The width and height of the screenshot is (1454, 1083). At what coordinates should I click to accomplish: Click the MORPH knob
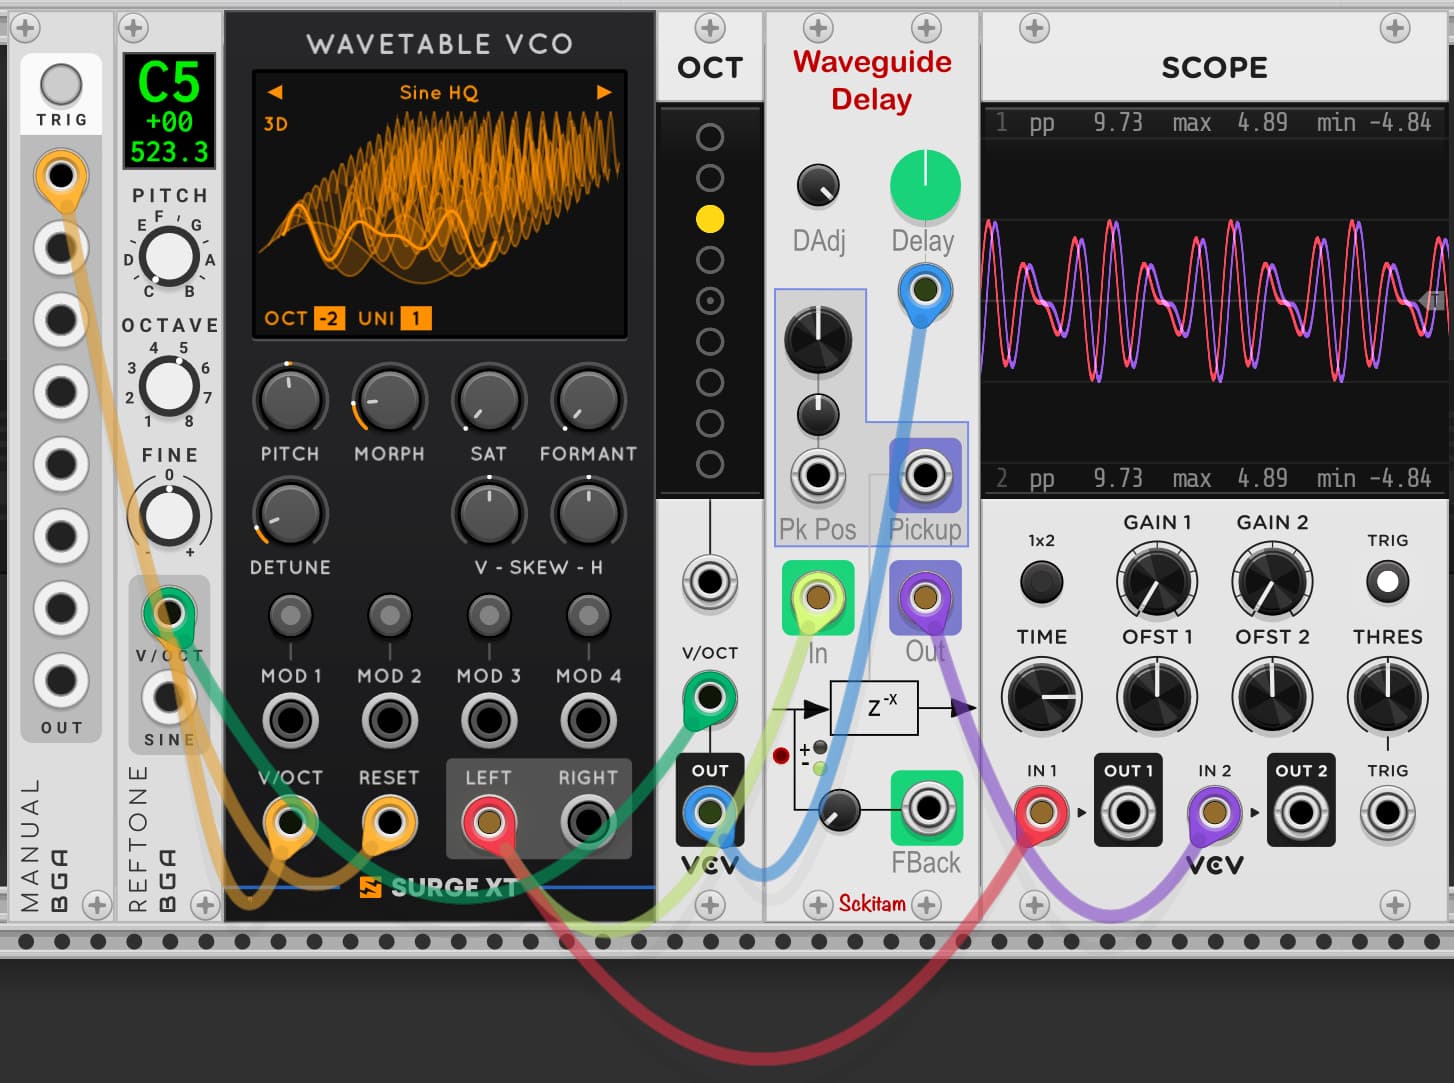pyautogui.click(x=389, y=399)
